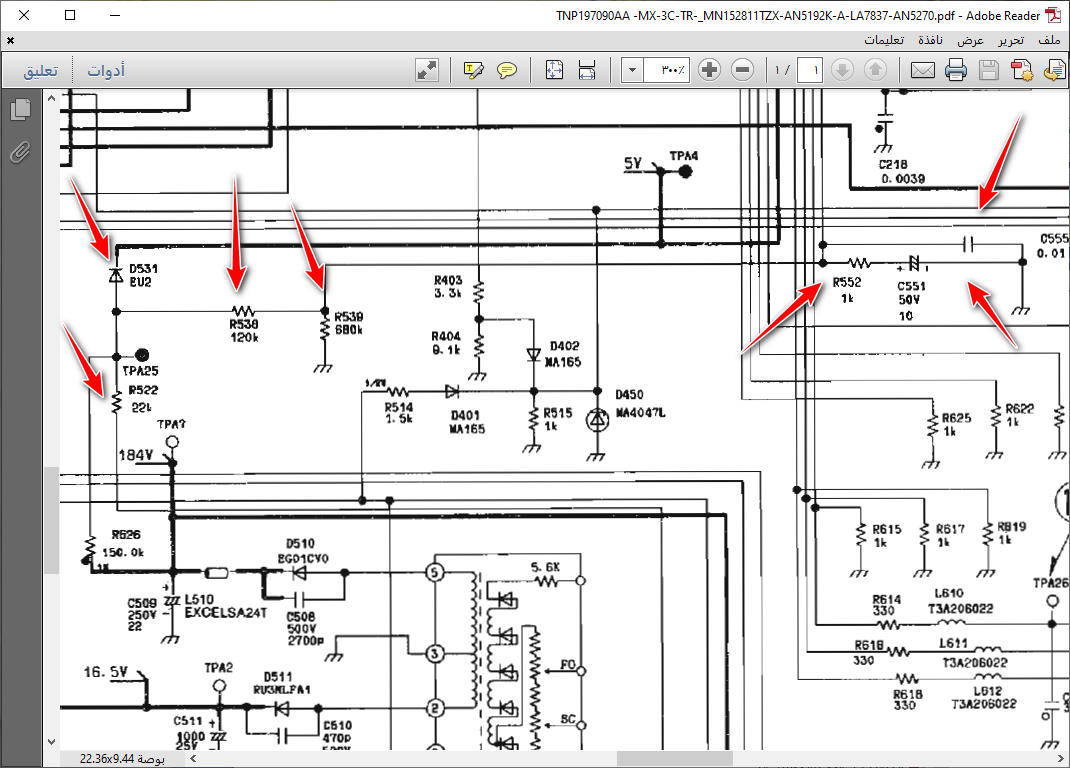Click the D511 RU3NLFA1 label

click(281, 683)
